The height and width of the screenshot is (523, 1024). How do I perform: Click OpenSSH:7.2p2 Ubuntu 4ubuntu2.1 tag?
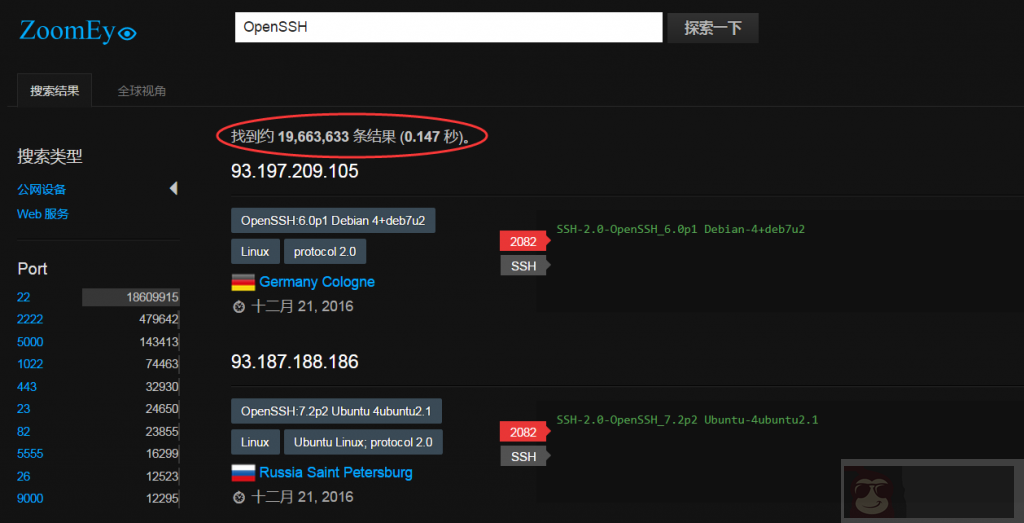pyautogui.click(x=336, y=411)
